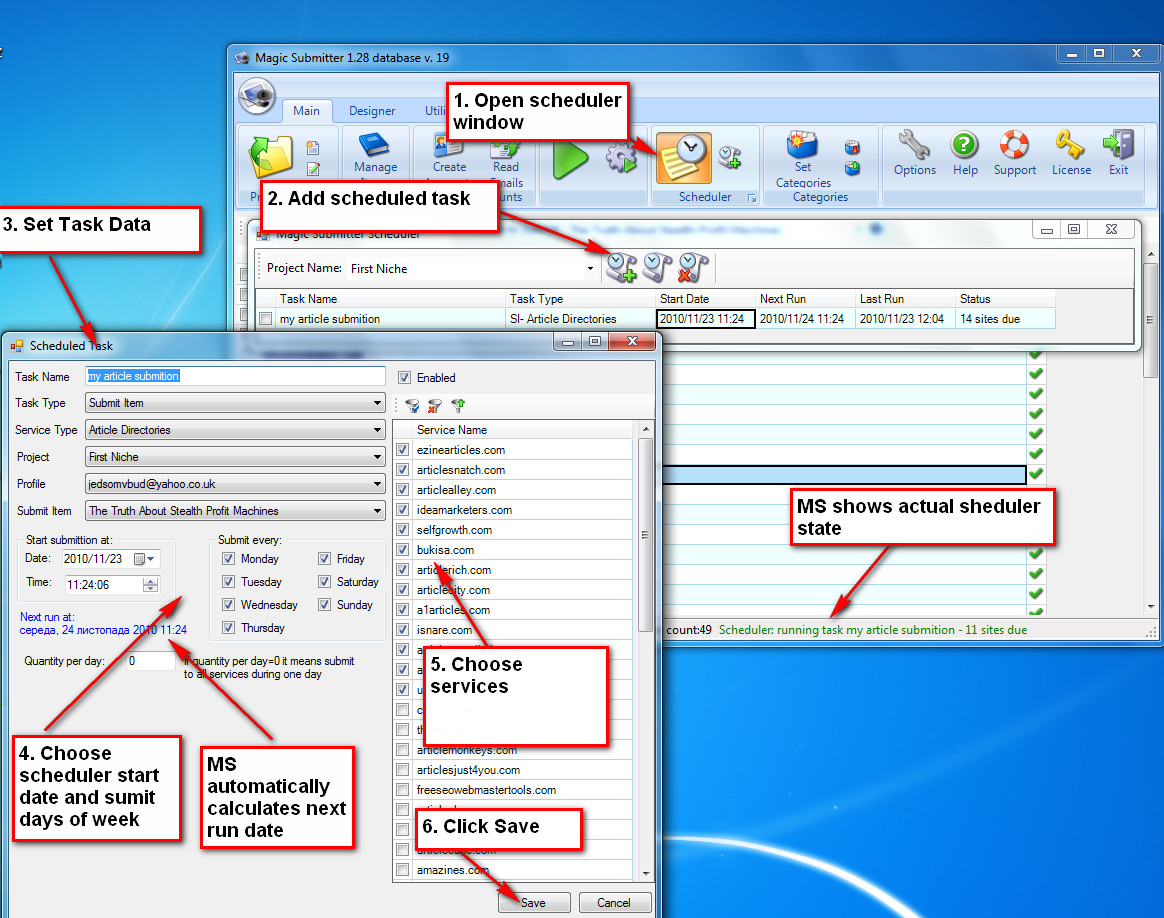Click Save in Scheduled Task dialog
The image size is (1164, 918).
[x=534, y=902]
